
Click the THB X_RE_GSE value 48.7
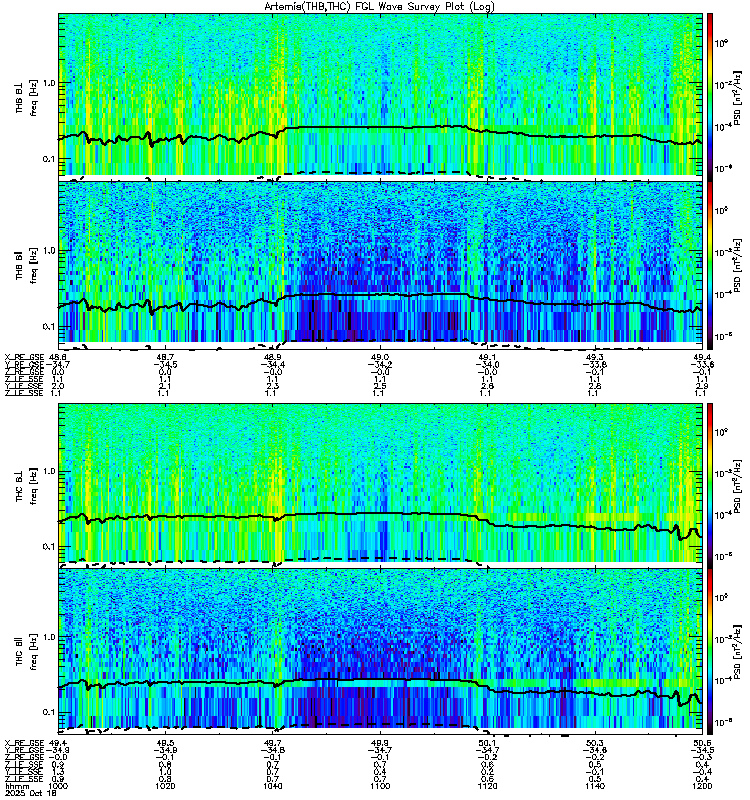click(x=165, y=357)
